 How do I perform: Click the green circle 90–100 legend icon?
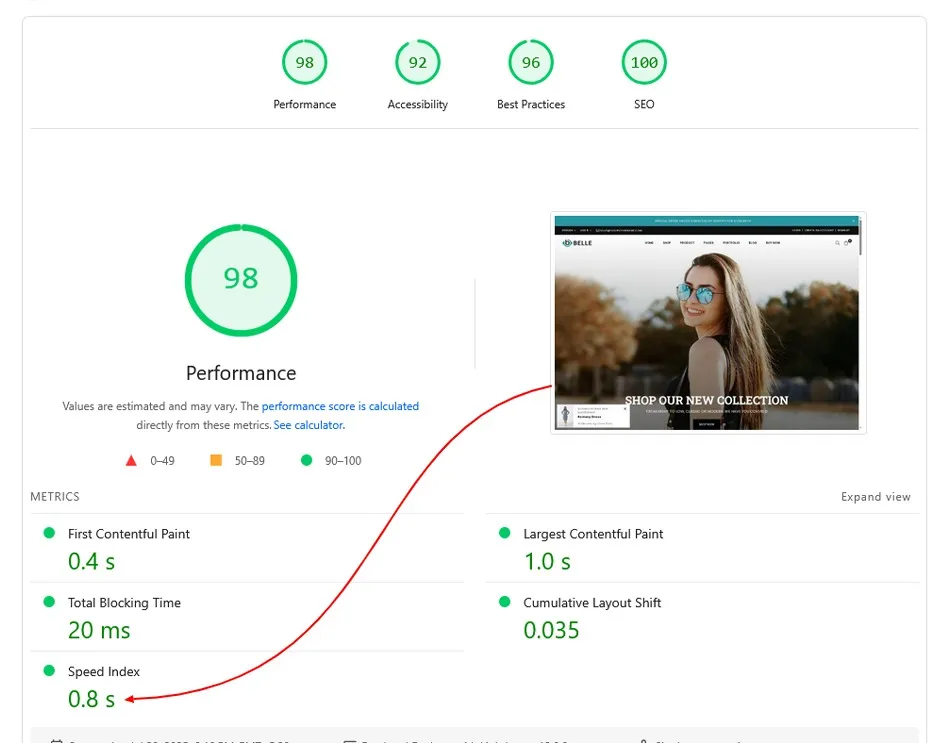pyautogui.click(x=306, y=461)
